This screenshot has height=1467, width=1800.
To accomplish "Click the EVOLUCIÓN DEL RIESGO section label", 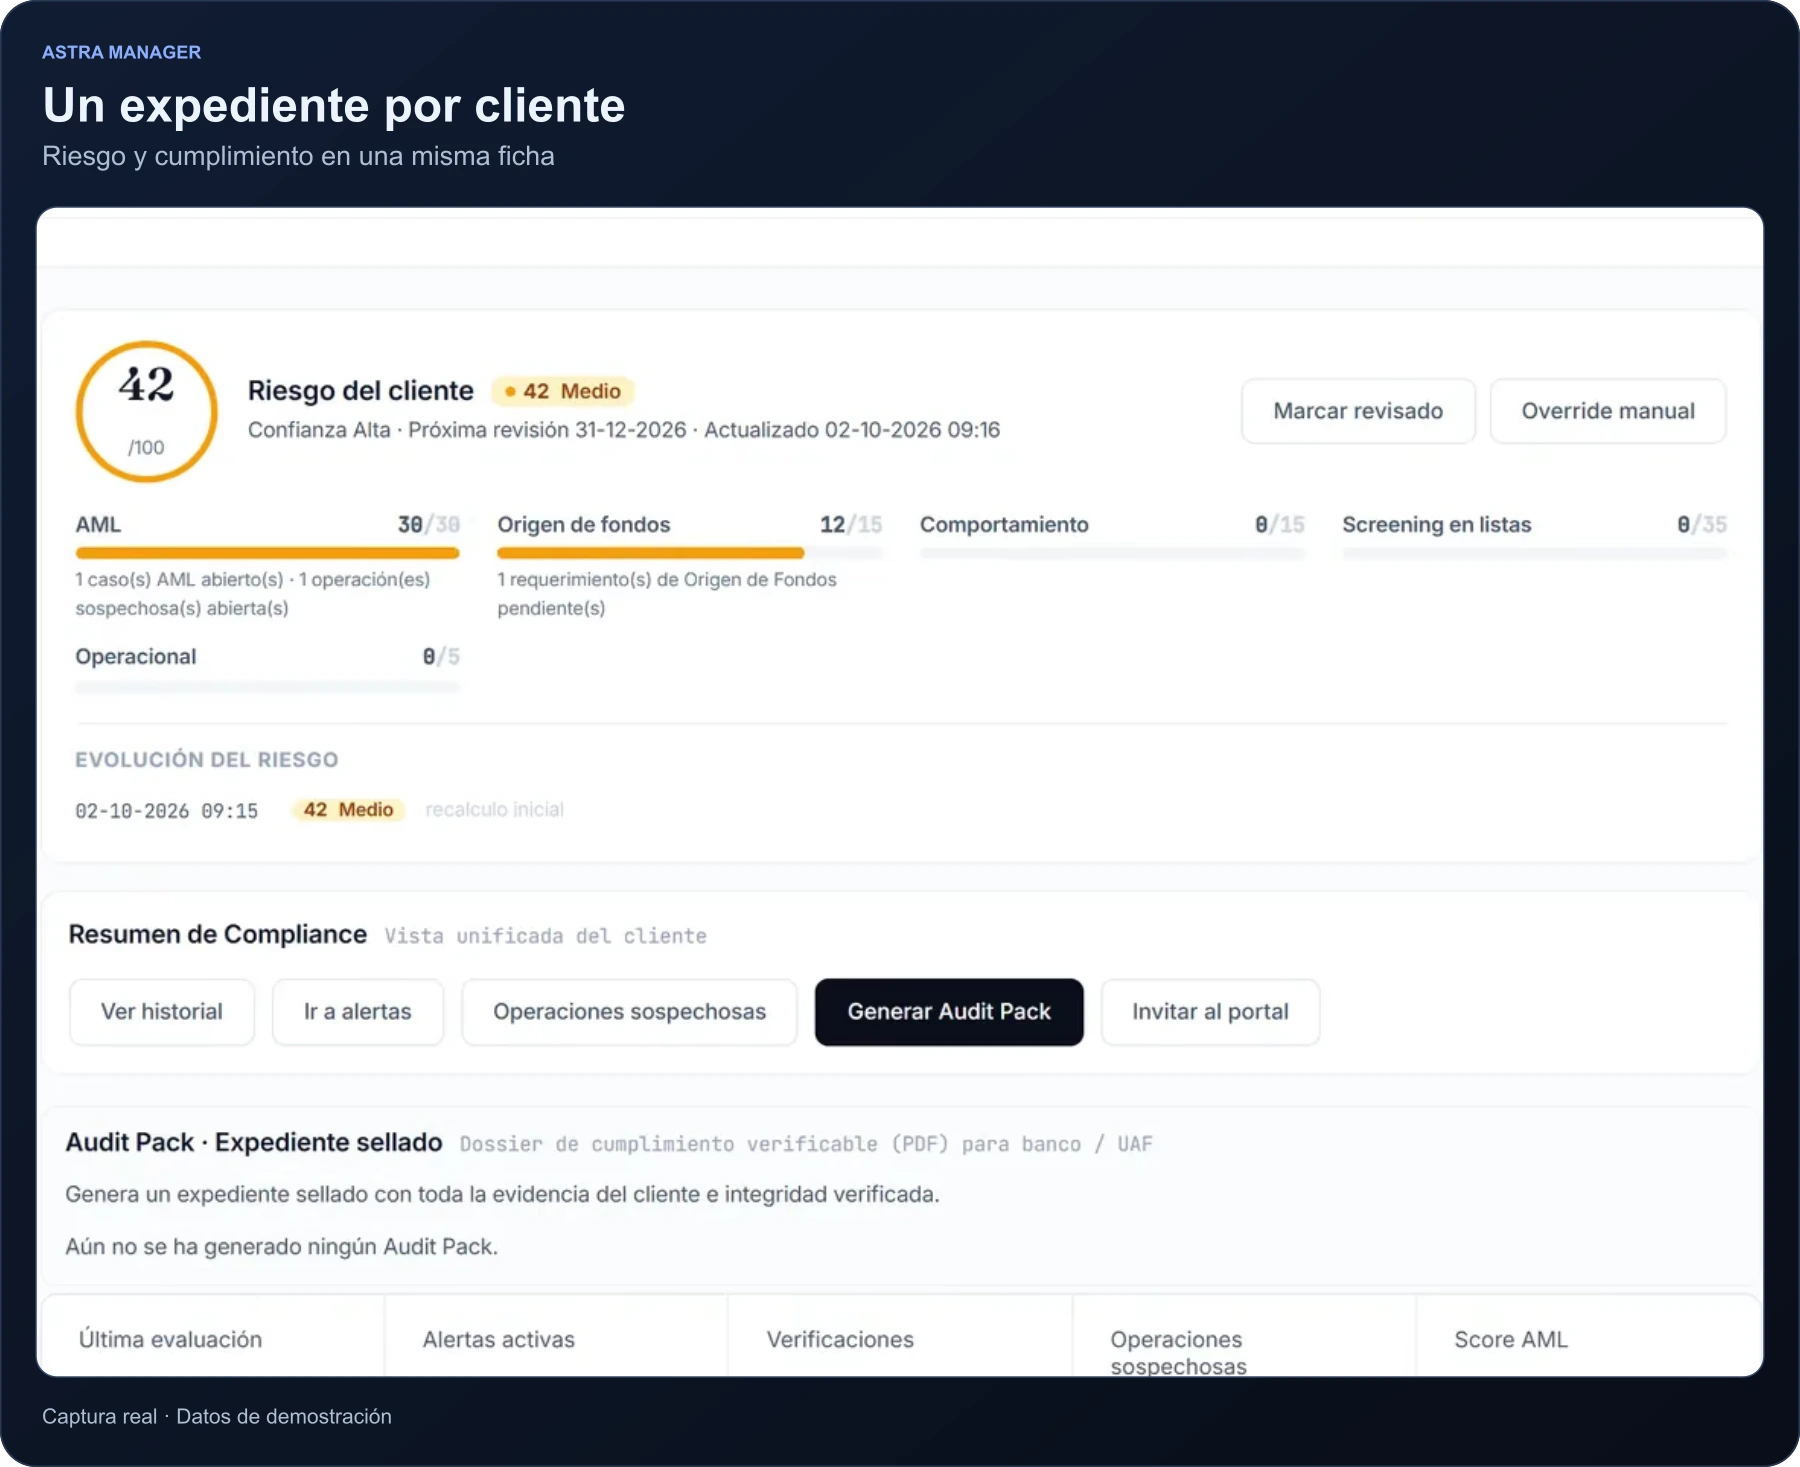I will pos(207,760).
